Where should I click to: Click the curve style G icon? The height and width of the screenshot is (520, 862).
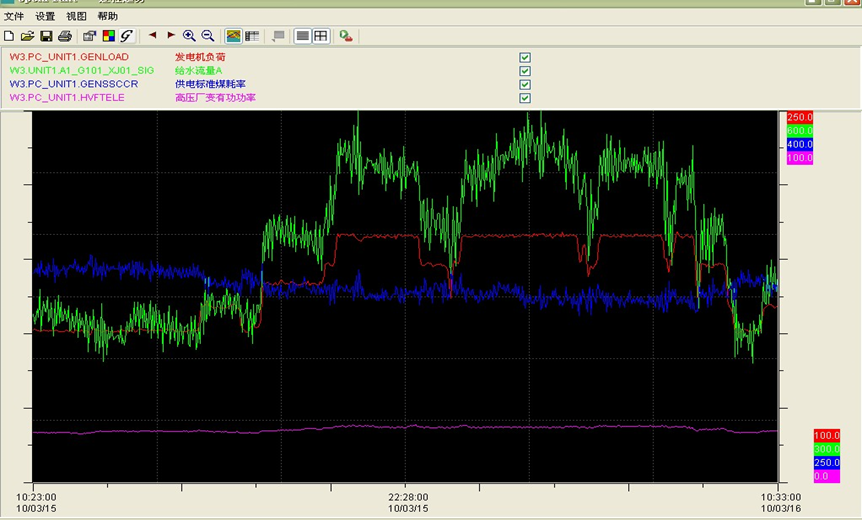pyautogui.click(x=127, y=36)
